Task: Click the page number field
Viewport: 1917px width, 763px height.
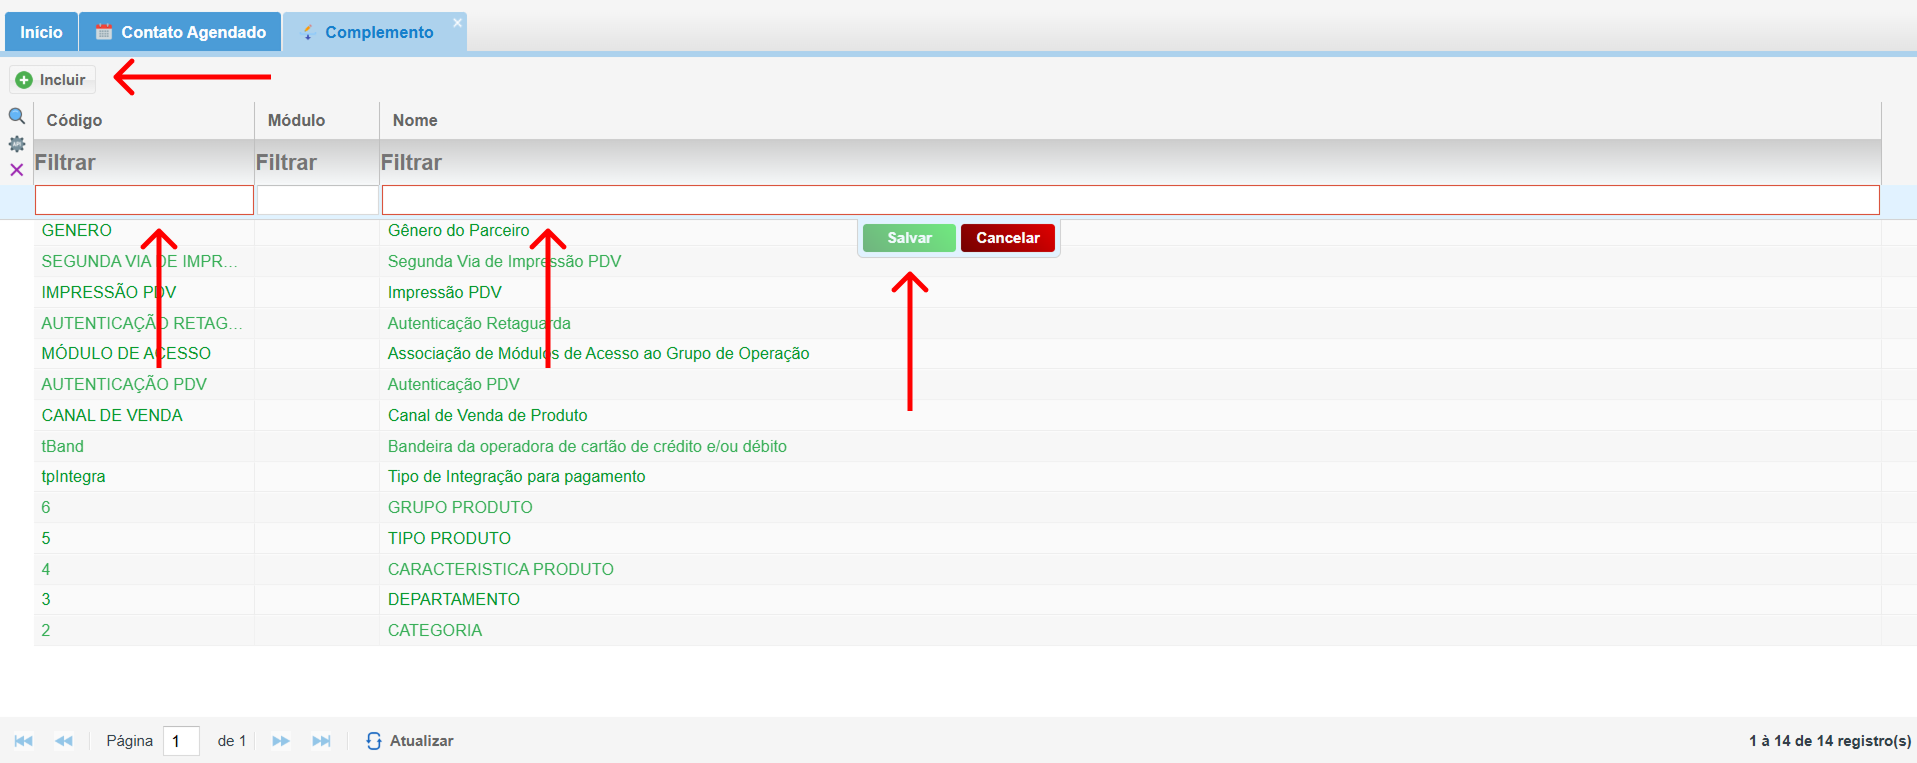Action: coord(181,741)
